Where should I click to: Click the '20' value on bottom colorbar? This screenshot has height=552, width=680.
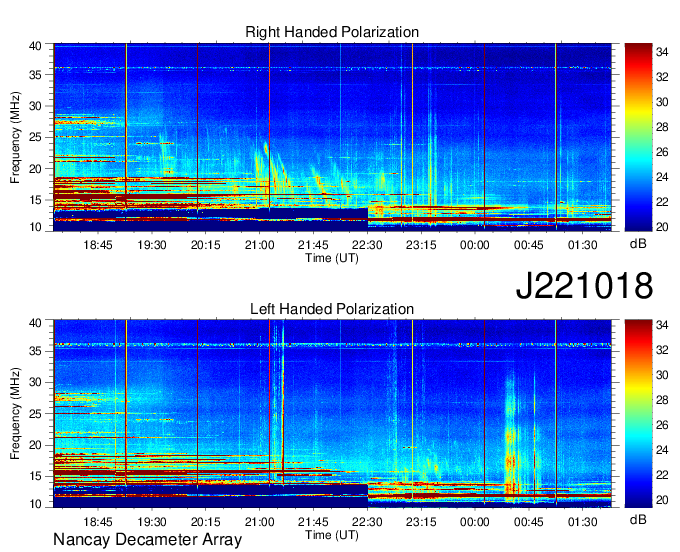pyautogui.click(x=662, y=500)
